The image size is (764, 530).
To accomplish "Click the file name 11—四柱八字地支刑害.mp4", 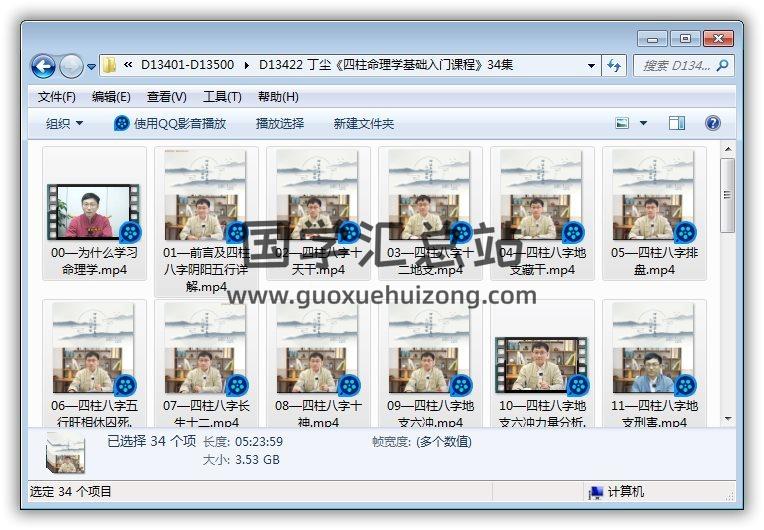I will [x=654, y=413].
